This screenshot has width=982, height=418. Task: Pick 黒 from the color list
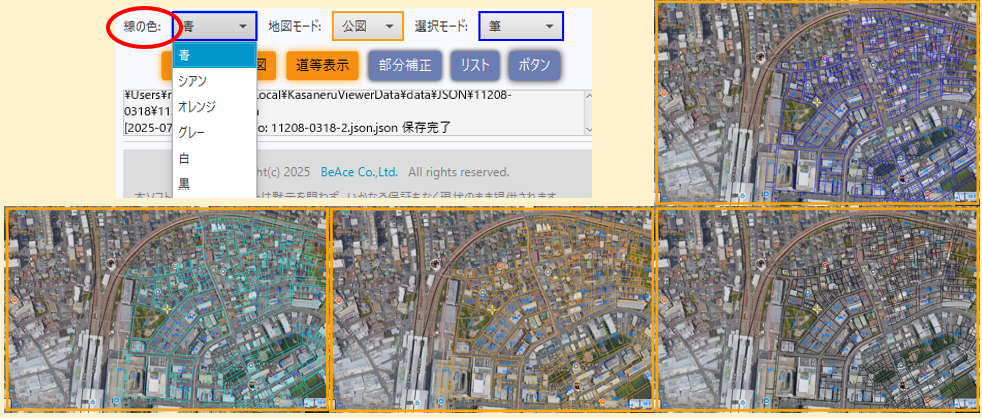215,184
